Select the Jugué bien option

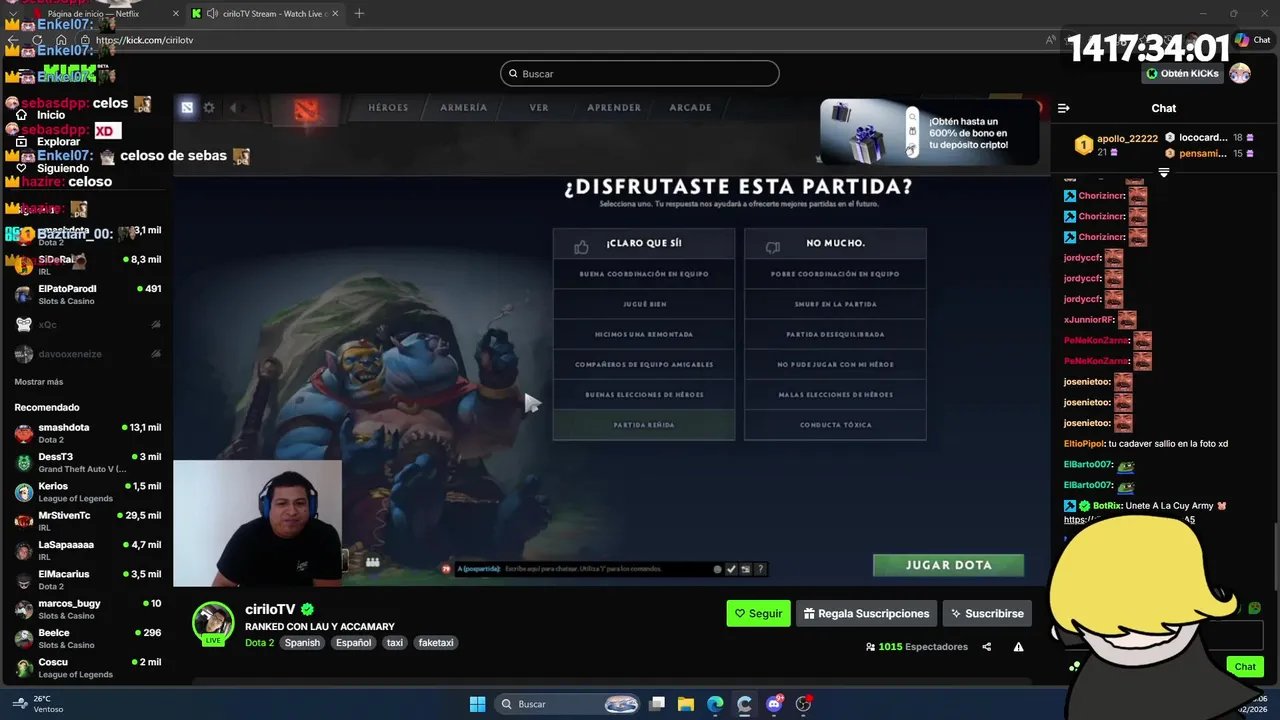pyautogui.click(x=644, y=304)
